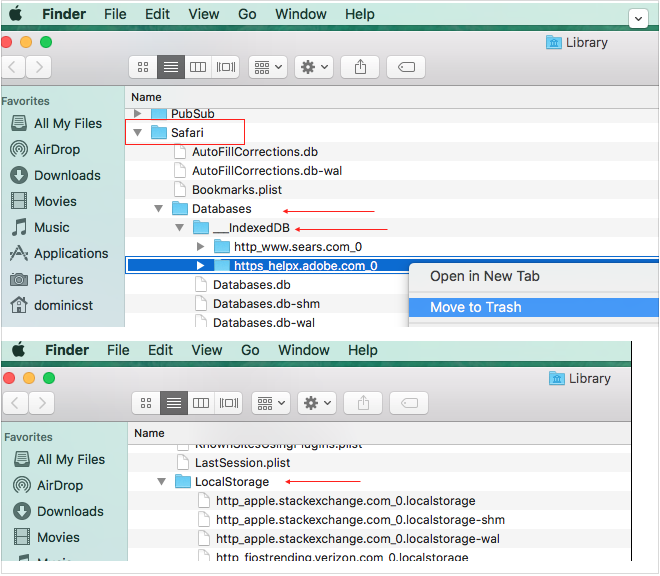Image resolution: width=660 pixels, height=576 pixels.
Task: Expand the http_www.sears.com_0 folder
Action: click(201, 247)
